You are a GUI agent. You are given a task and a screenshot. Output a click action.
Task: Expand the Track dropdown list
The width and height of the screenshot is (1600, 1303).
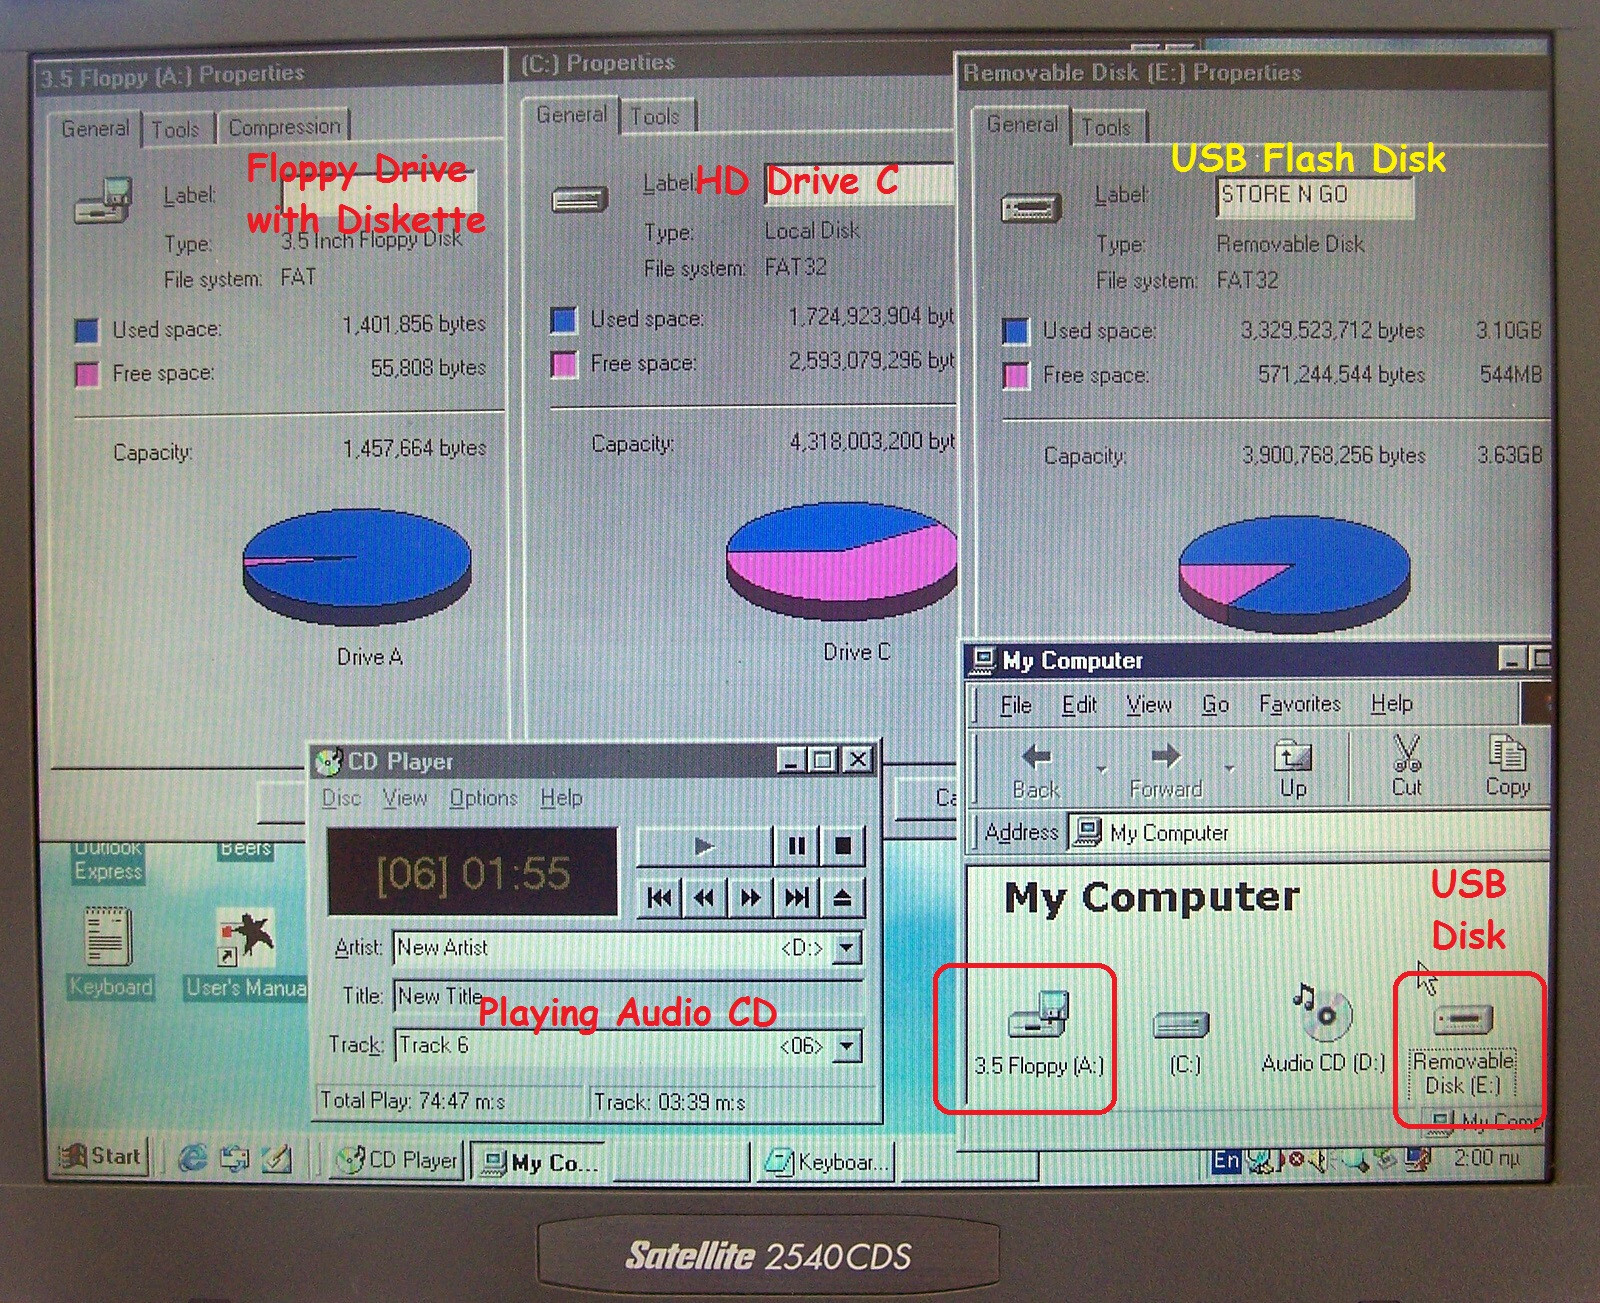click(x=847, y=1046)
